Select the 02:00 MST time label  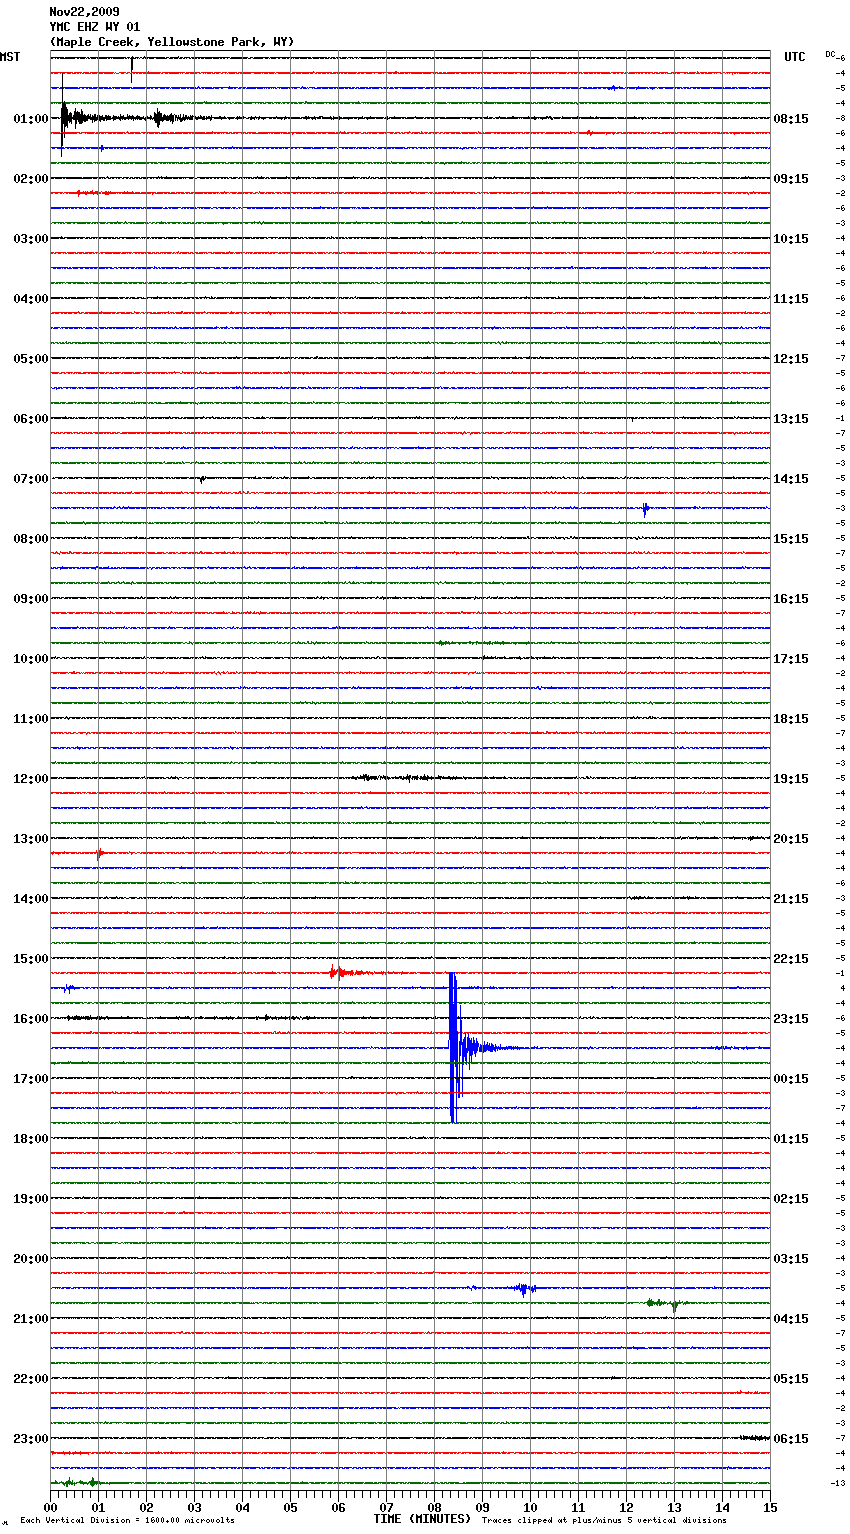(x=30, y=178)
